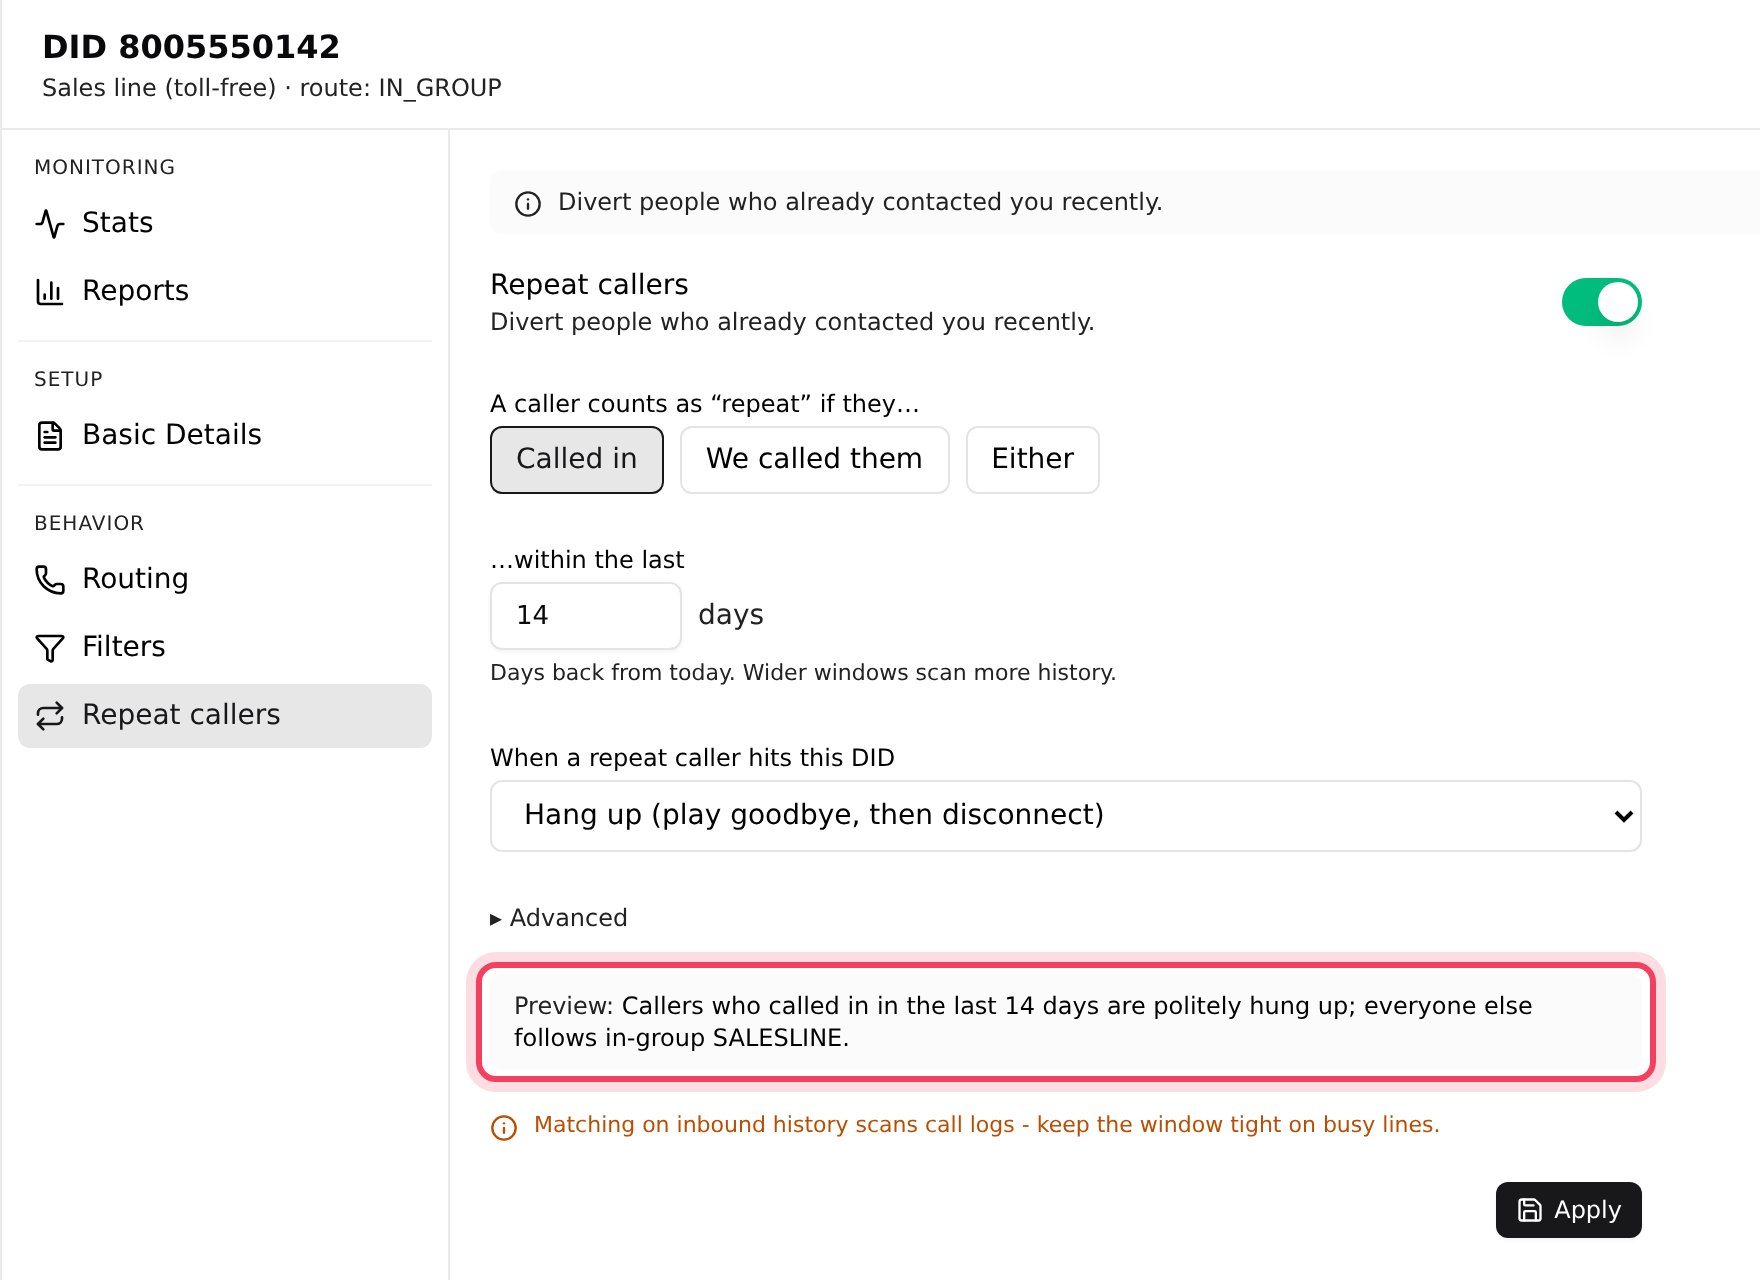Click 'Sales line (toll-free)' route subtitle
Viewport: 1760px width, 1280px height.
pyautogui.click(x=272, y=88)
